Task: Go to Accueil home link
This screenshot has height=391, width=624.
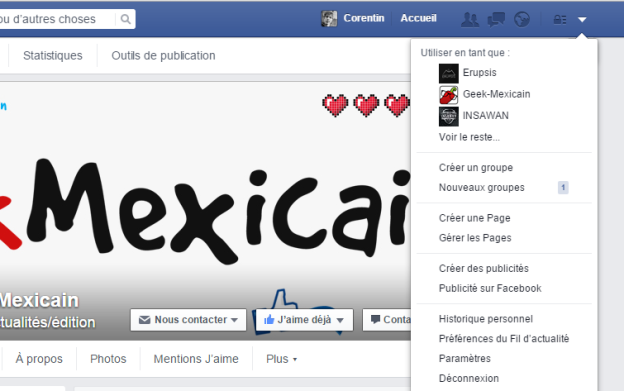Action: (x=418, y=18)
